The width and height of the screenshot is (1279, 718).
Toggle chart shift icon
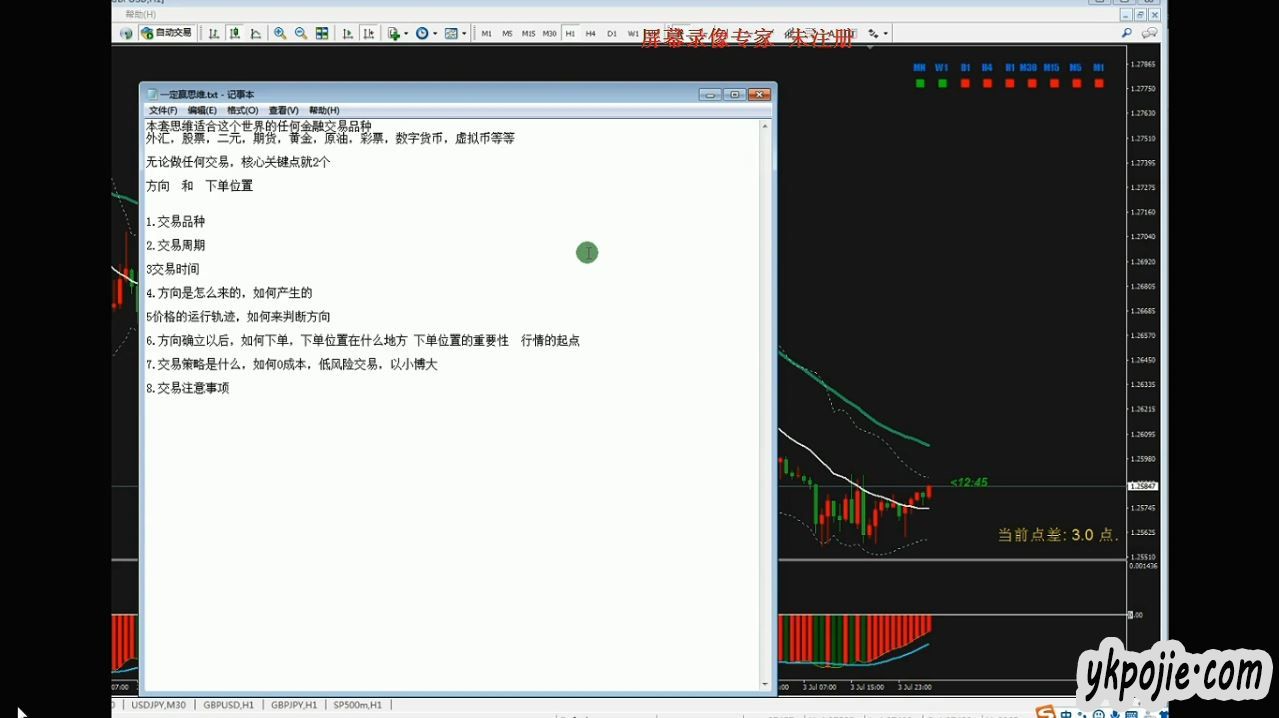(x=369, y=33)
